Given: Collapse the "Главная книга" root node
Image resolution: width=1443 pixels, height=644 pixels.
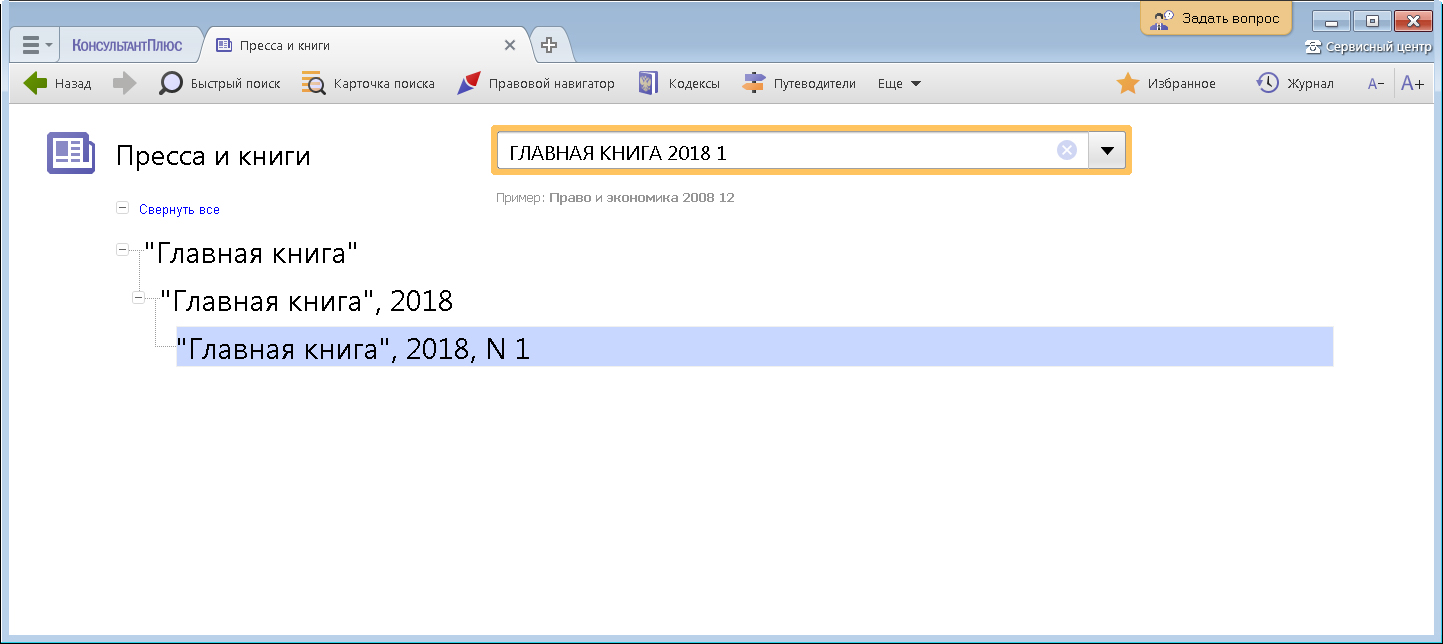Looking at the screenshot, I should 122,250.
